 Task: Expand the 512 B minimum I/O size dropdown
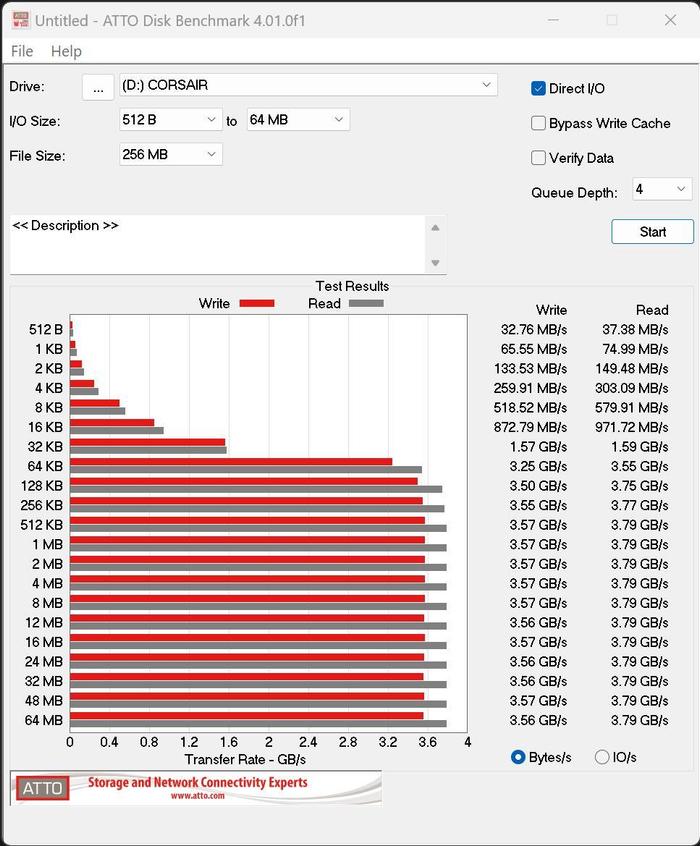171,120
